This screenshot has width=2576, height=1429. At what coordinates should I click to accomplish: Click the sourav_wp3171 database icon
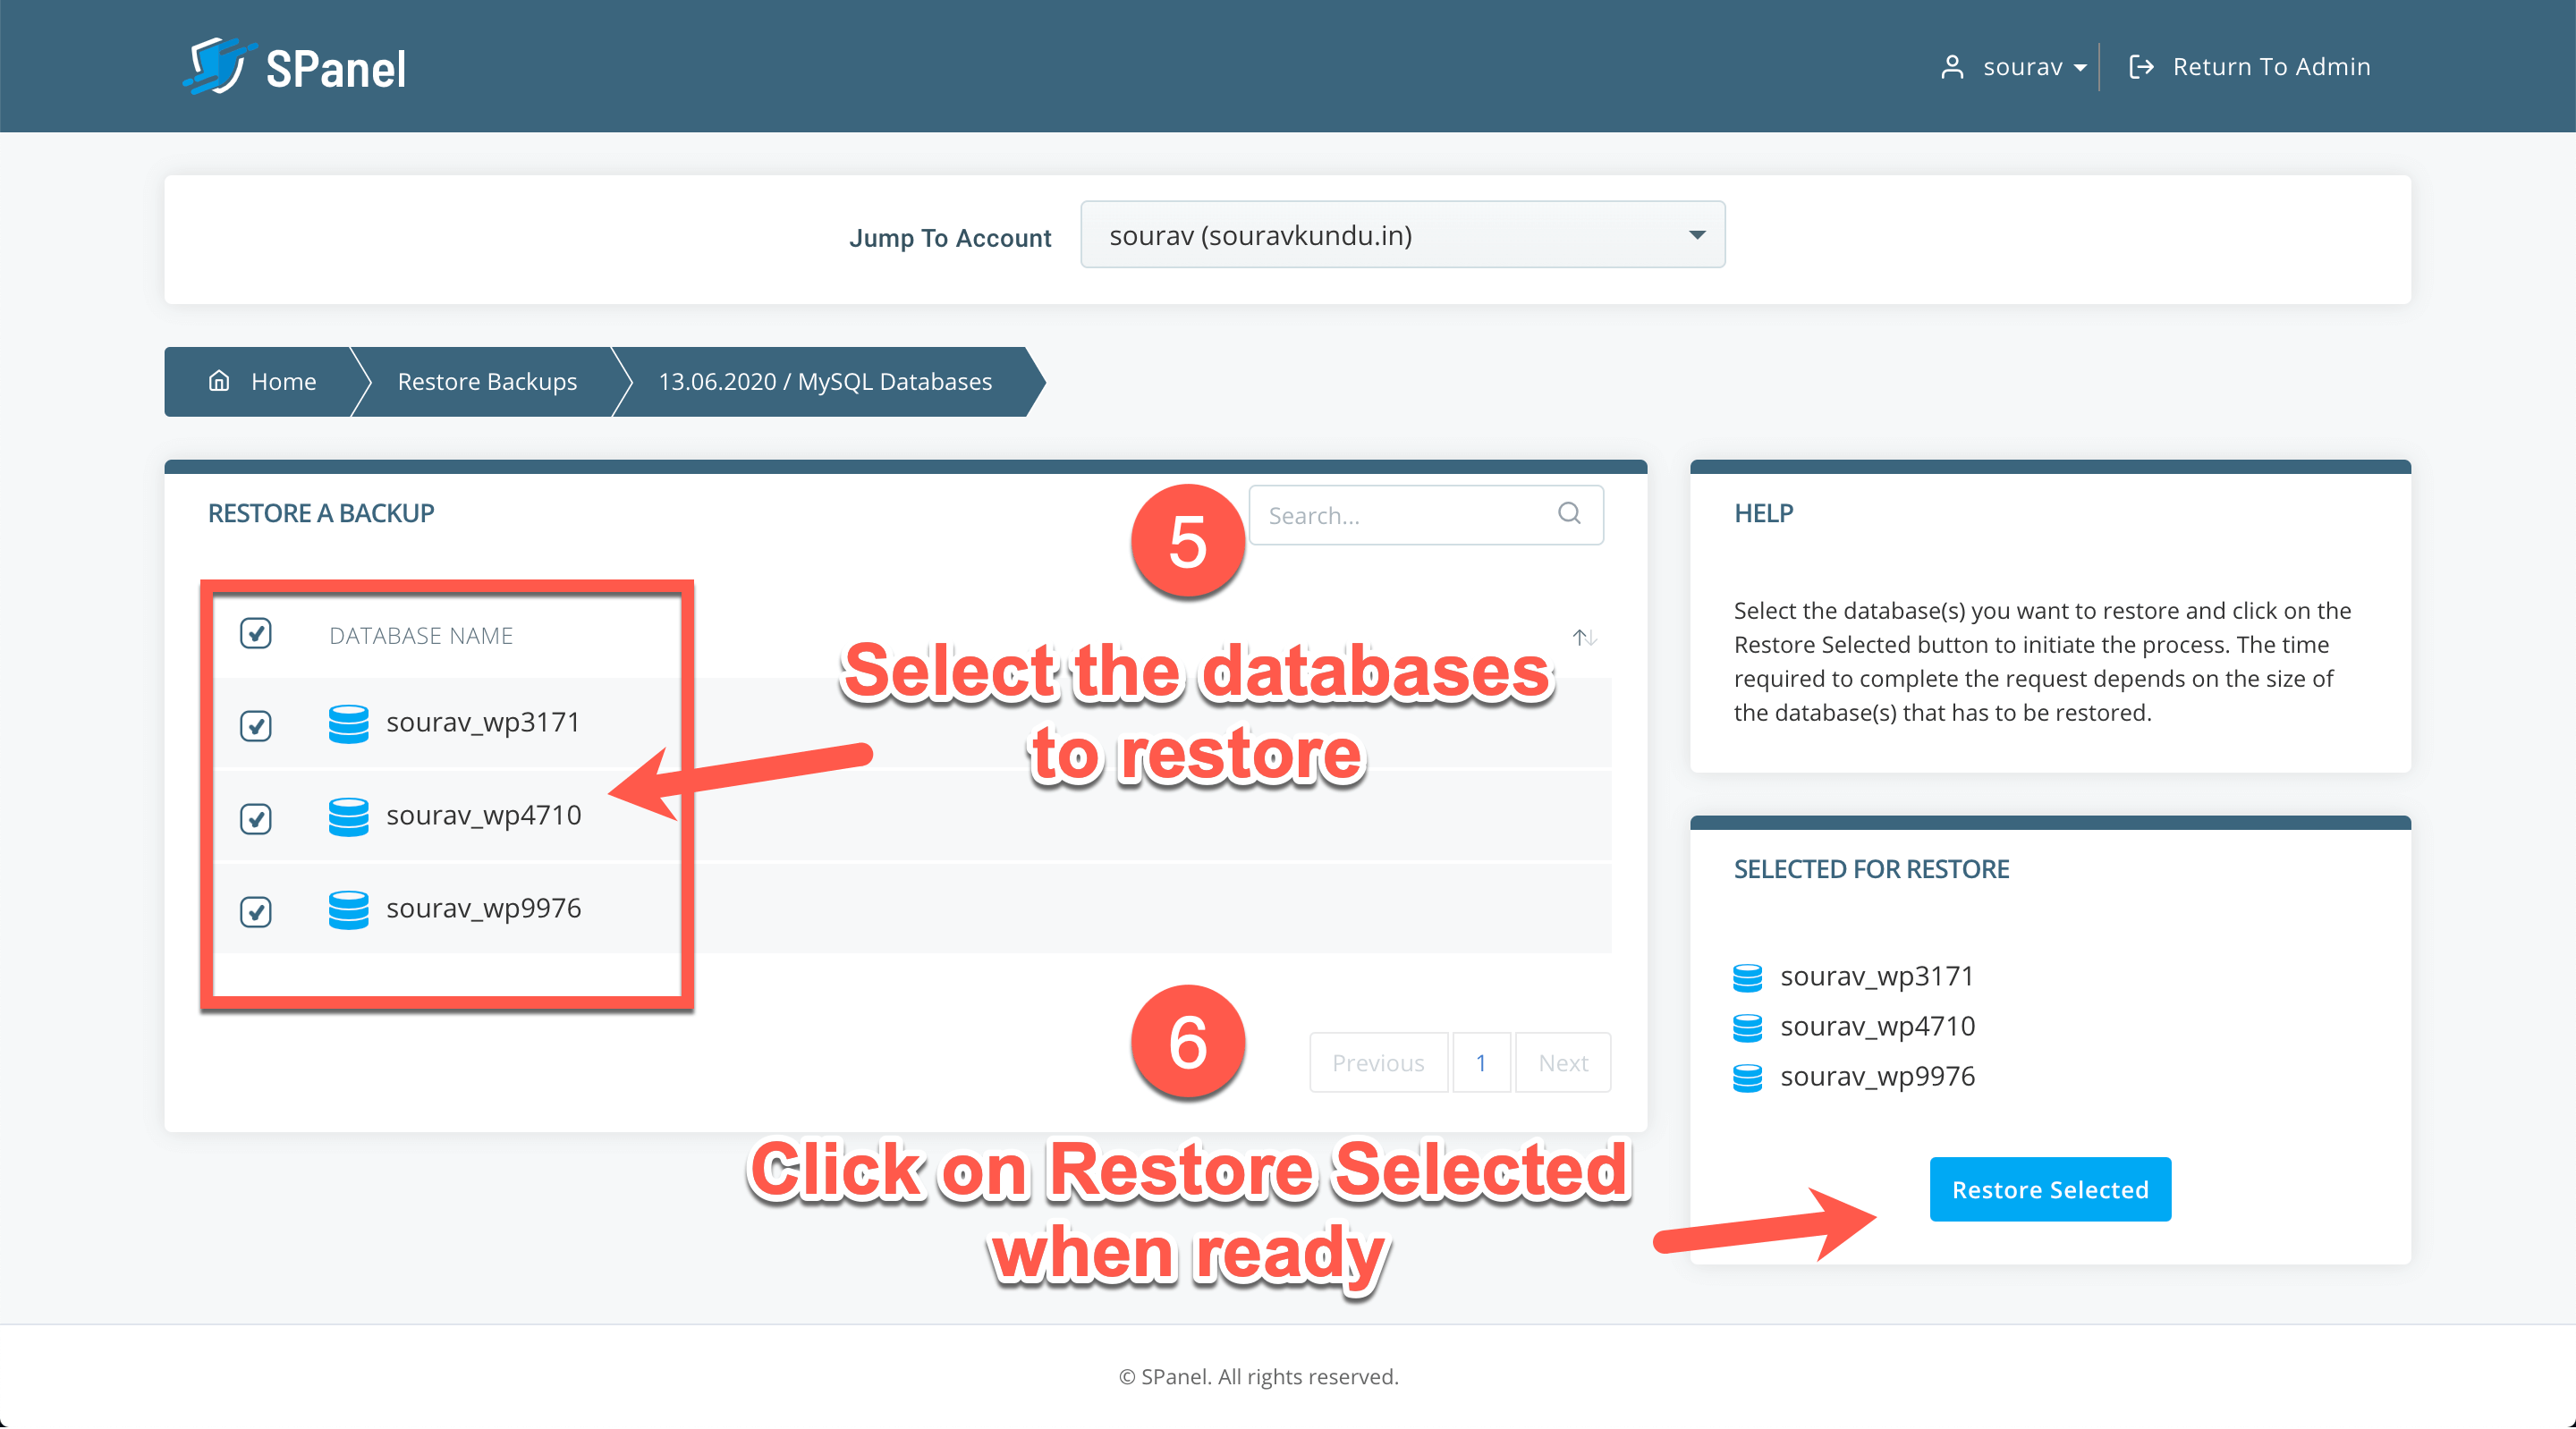[349, 720]
